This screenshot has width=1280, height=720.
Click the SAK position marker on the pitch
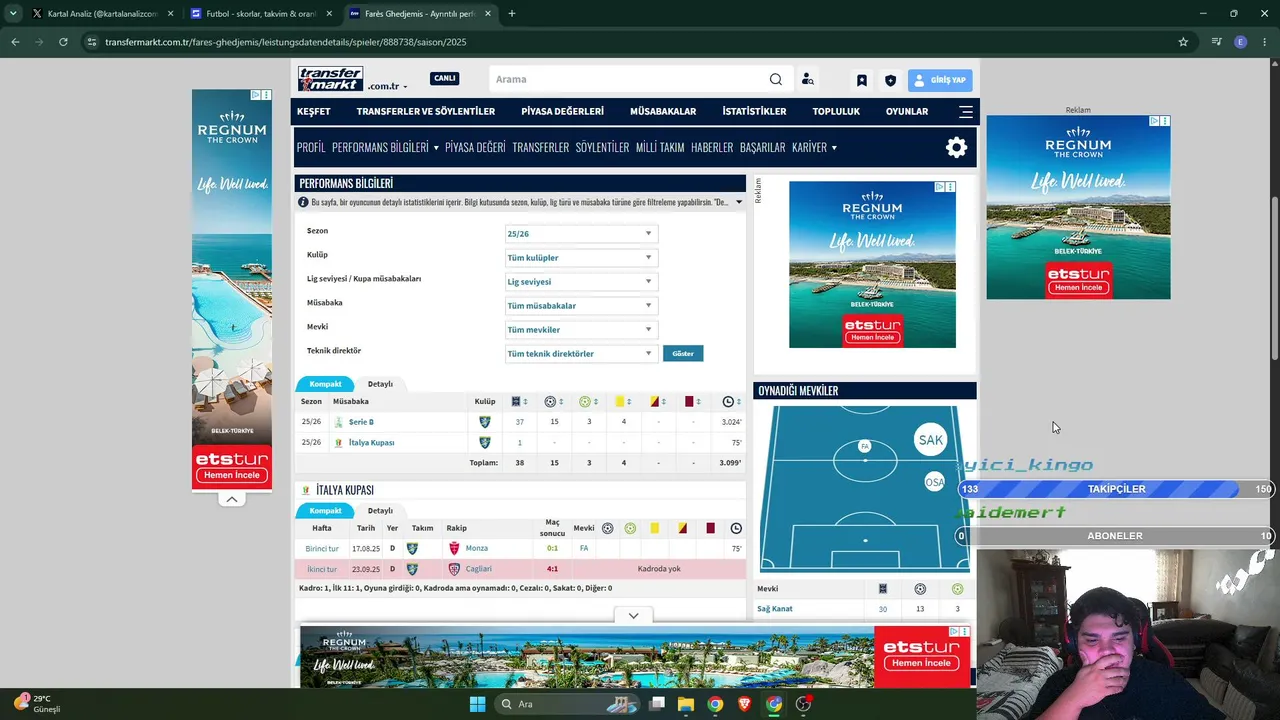click(x=930, y=440)
